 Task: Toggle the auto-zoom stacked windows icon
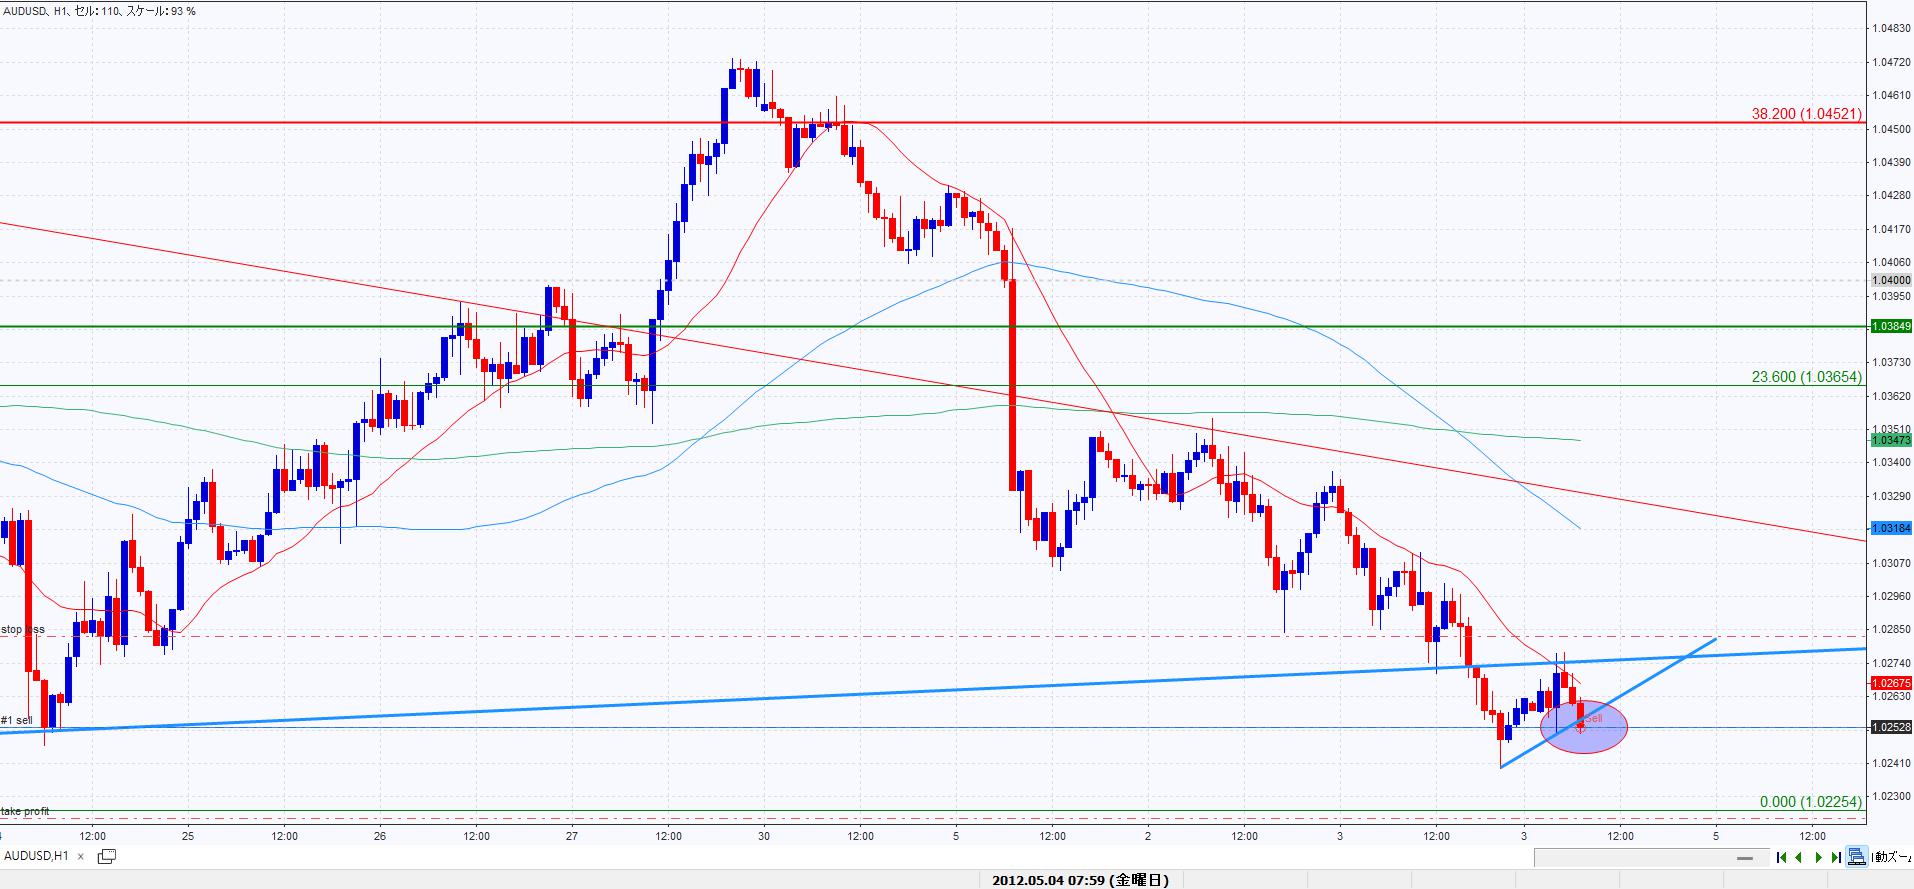pos(1857,856)
